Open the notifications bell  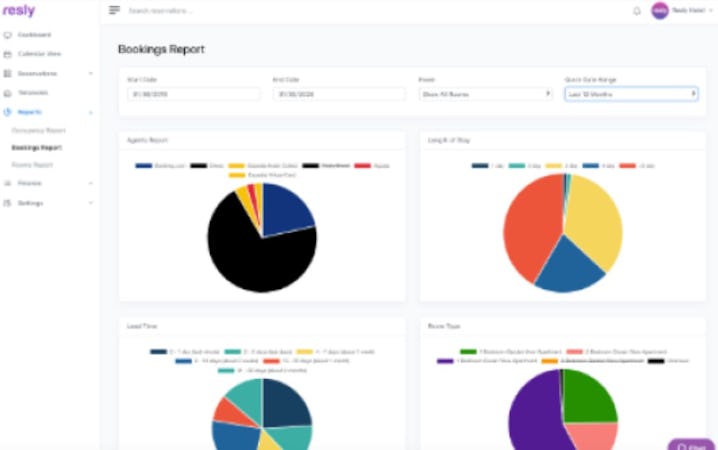pos(636,11)
